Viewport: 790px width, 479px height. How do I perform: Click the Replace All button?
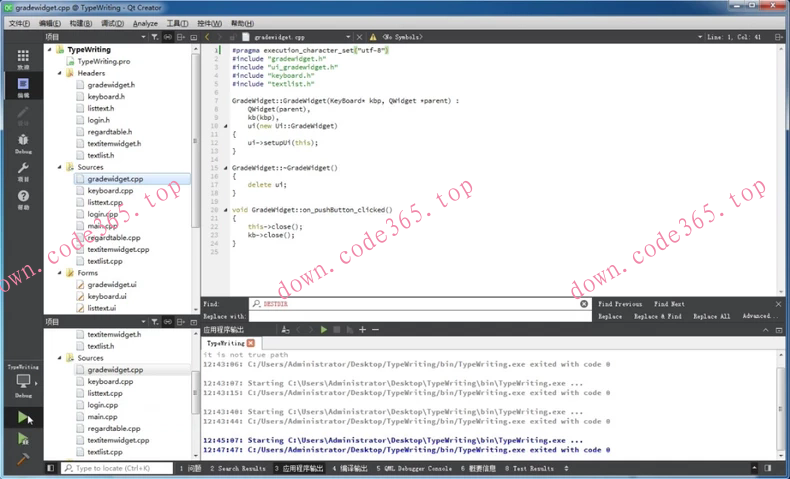pyautogui.click(x=711, y=316)
